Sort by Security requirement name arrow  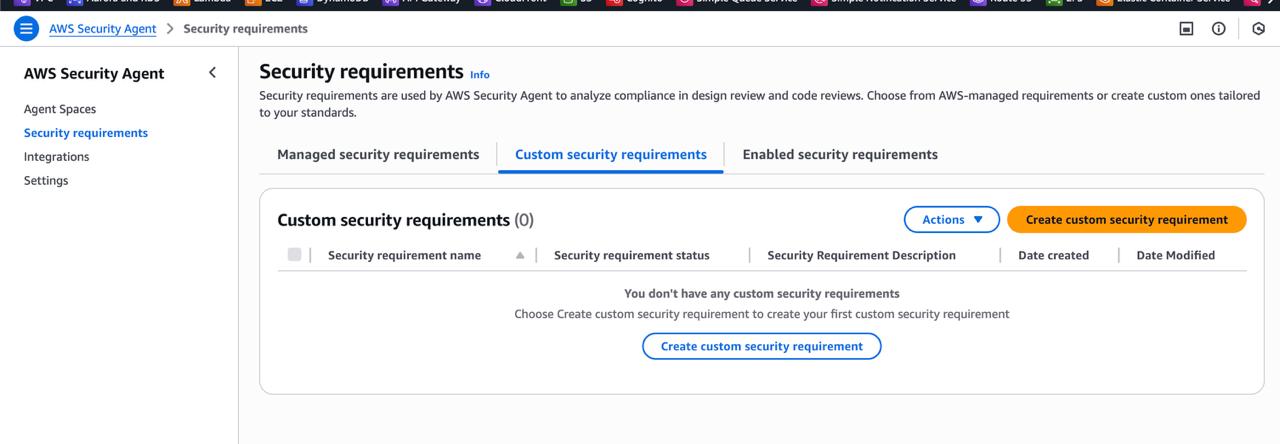click(520, 255)
